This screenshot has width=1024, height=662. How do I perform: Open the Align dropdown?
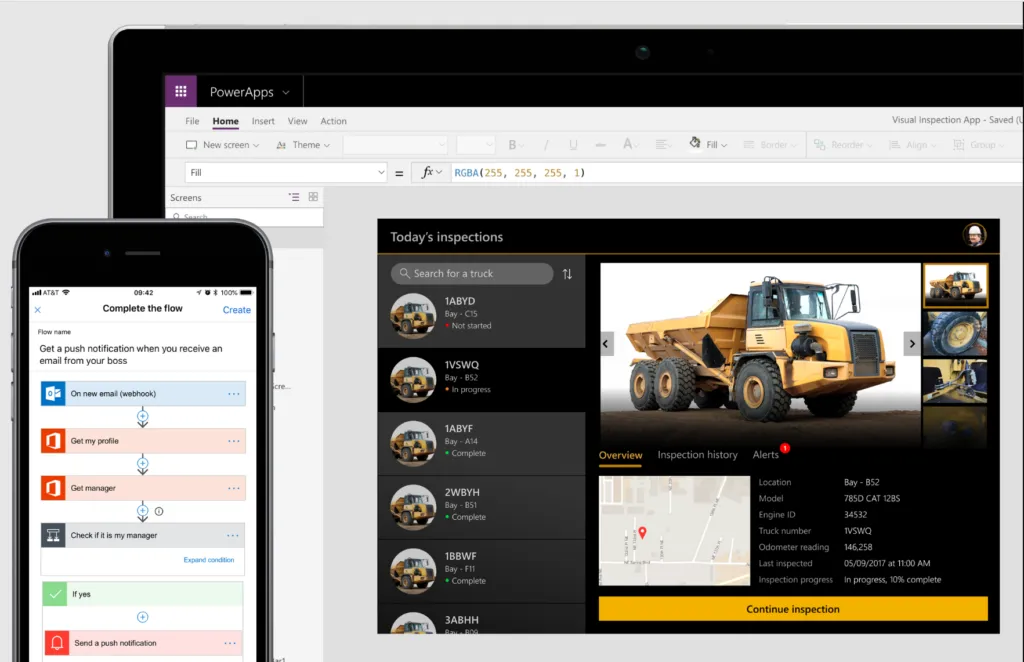[x=913, y=145]
